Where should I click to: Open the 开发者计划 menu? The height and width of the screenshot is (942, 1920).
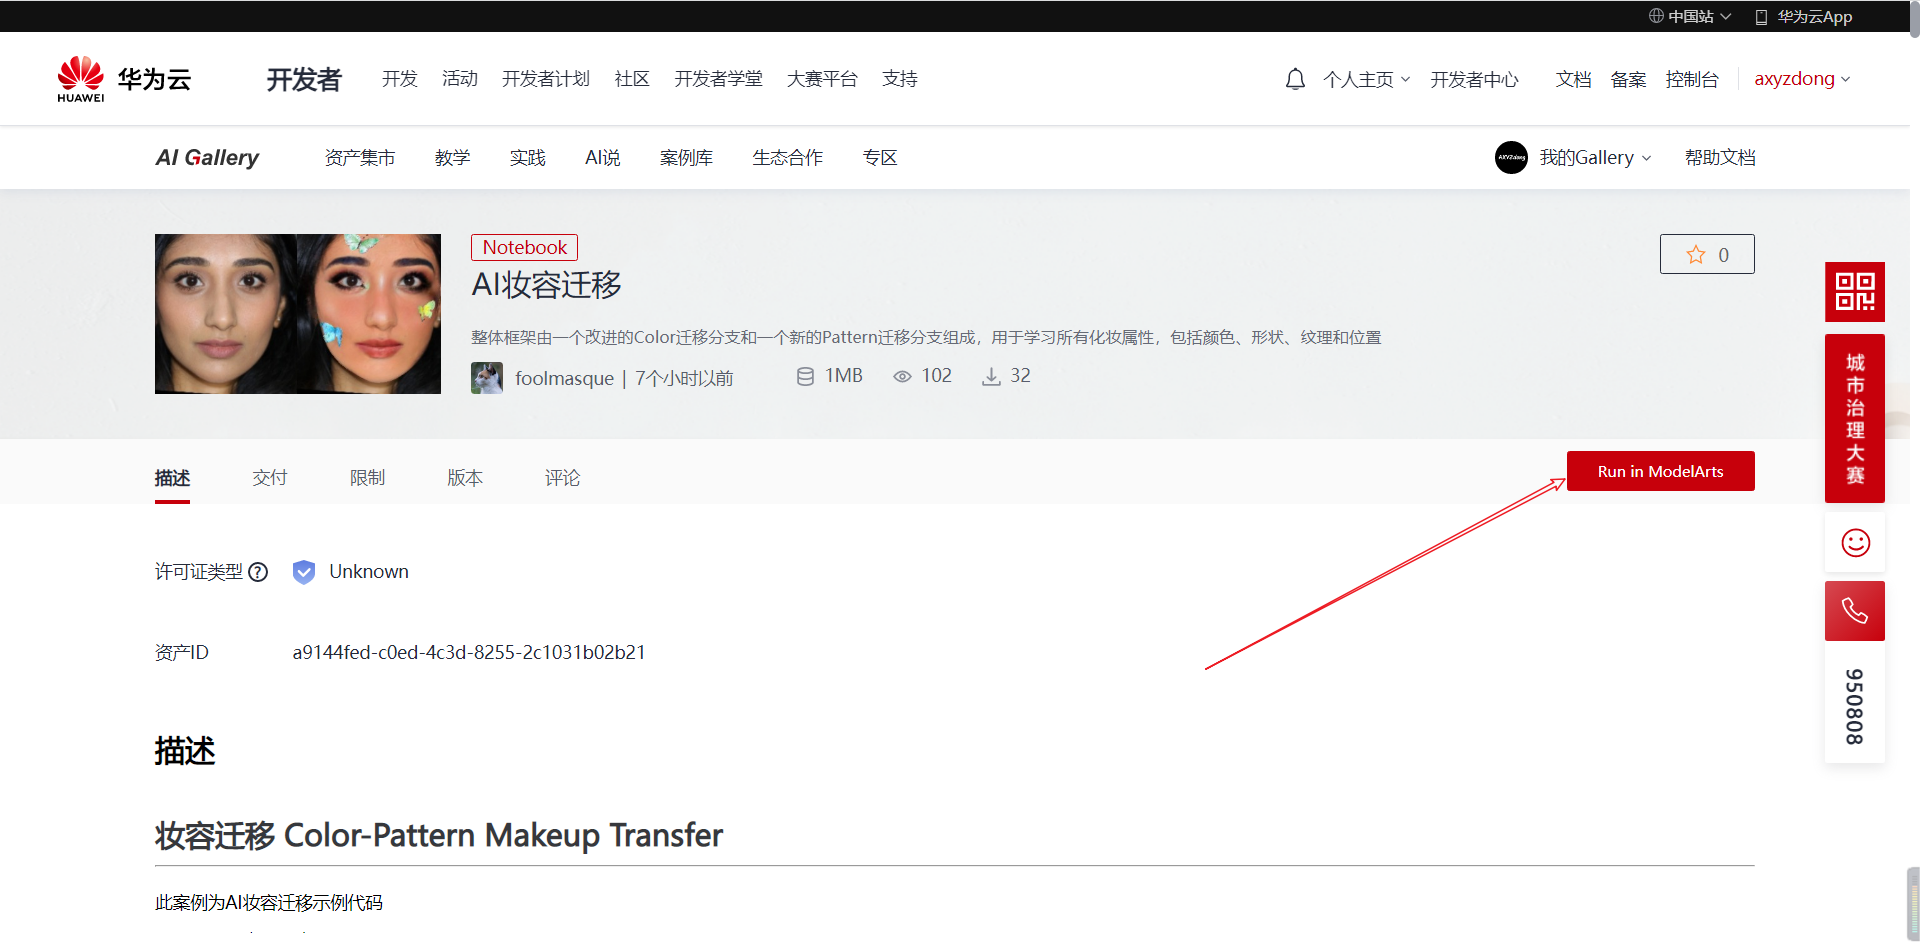[546, 79]
